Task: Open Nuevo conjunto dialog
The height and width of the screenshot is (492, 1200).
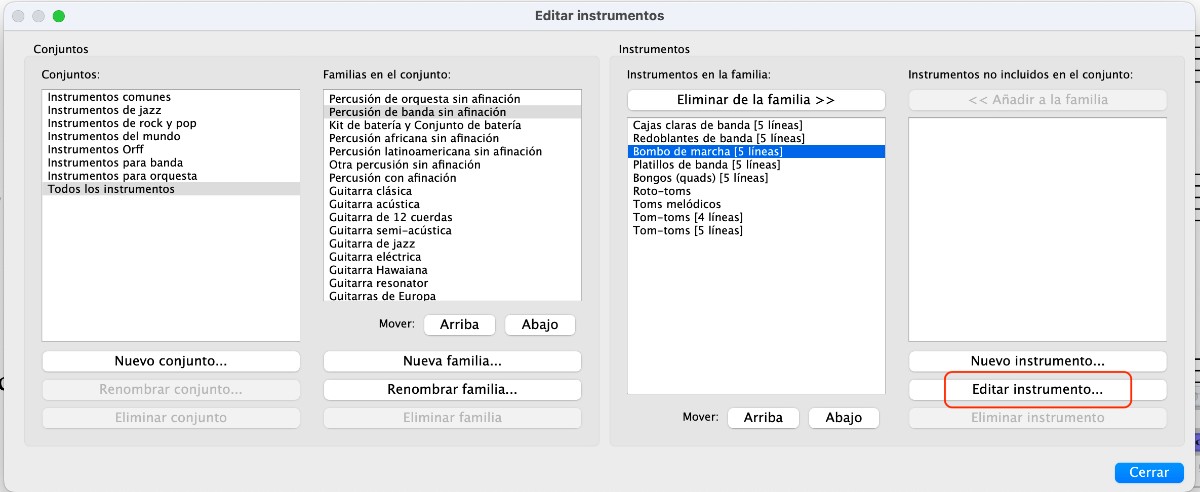Action: pyautogui.click(x=171, y=360)
